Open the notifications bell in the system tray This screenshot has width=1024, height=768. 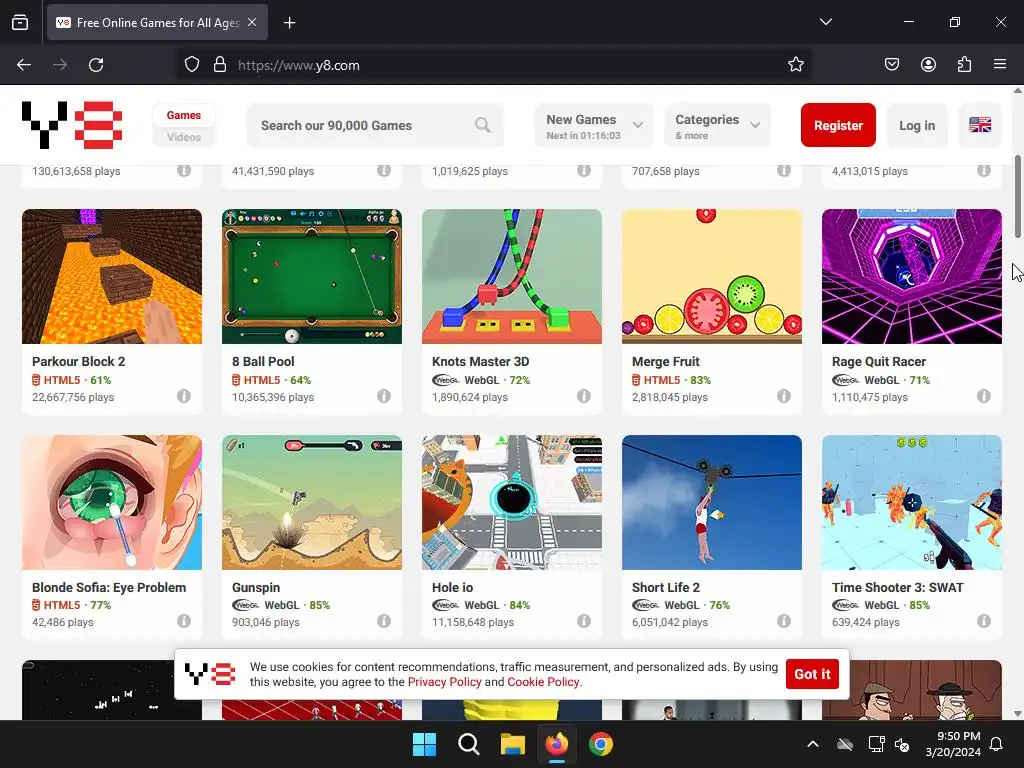pos(997,744)
